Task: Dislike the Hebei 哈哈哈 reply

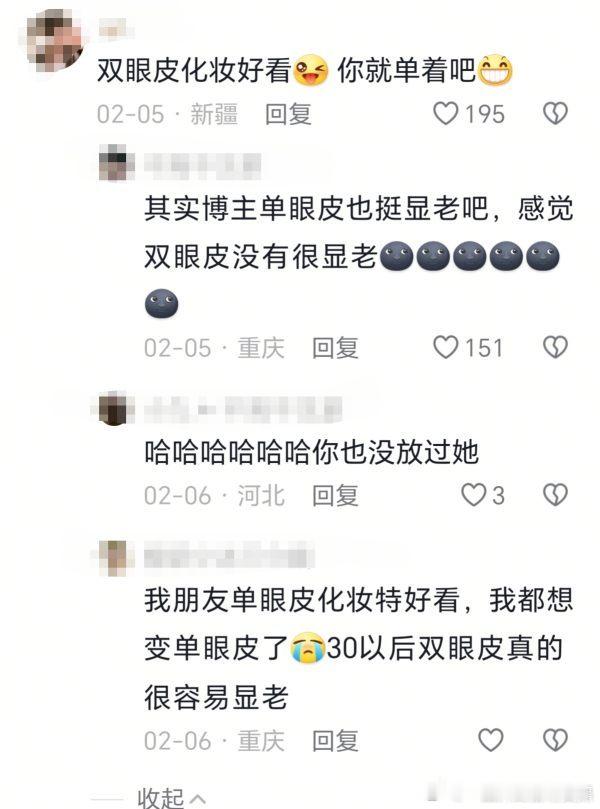Action: 555,495
